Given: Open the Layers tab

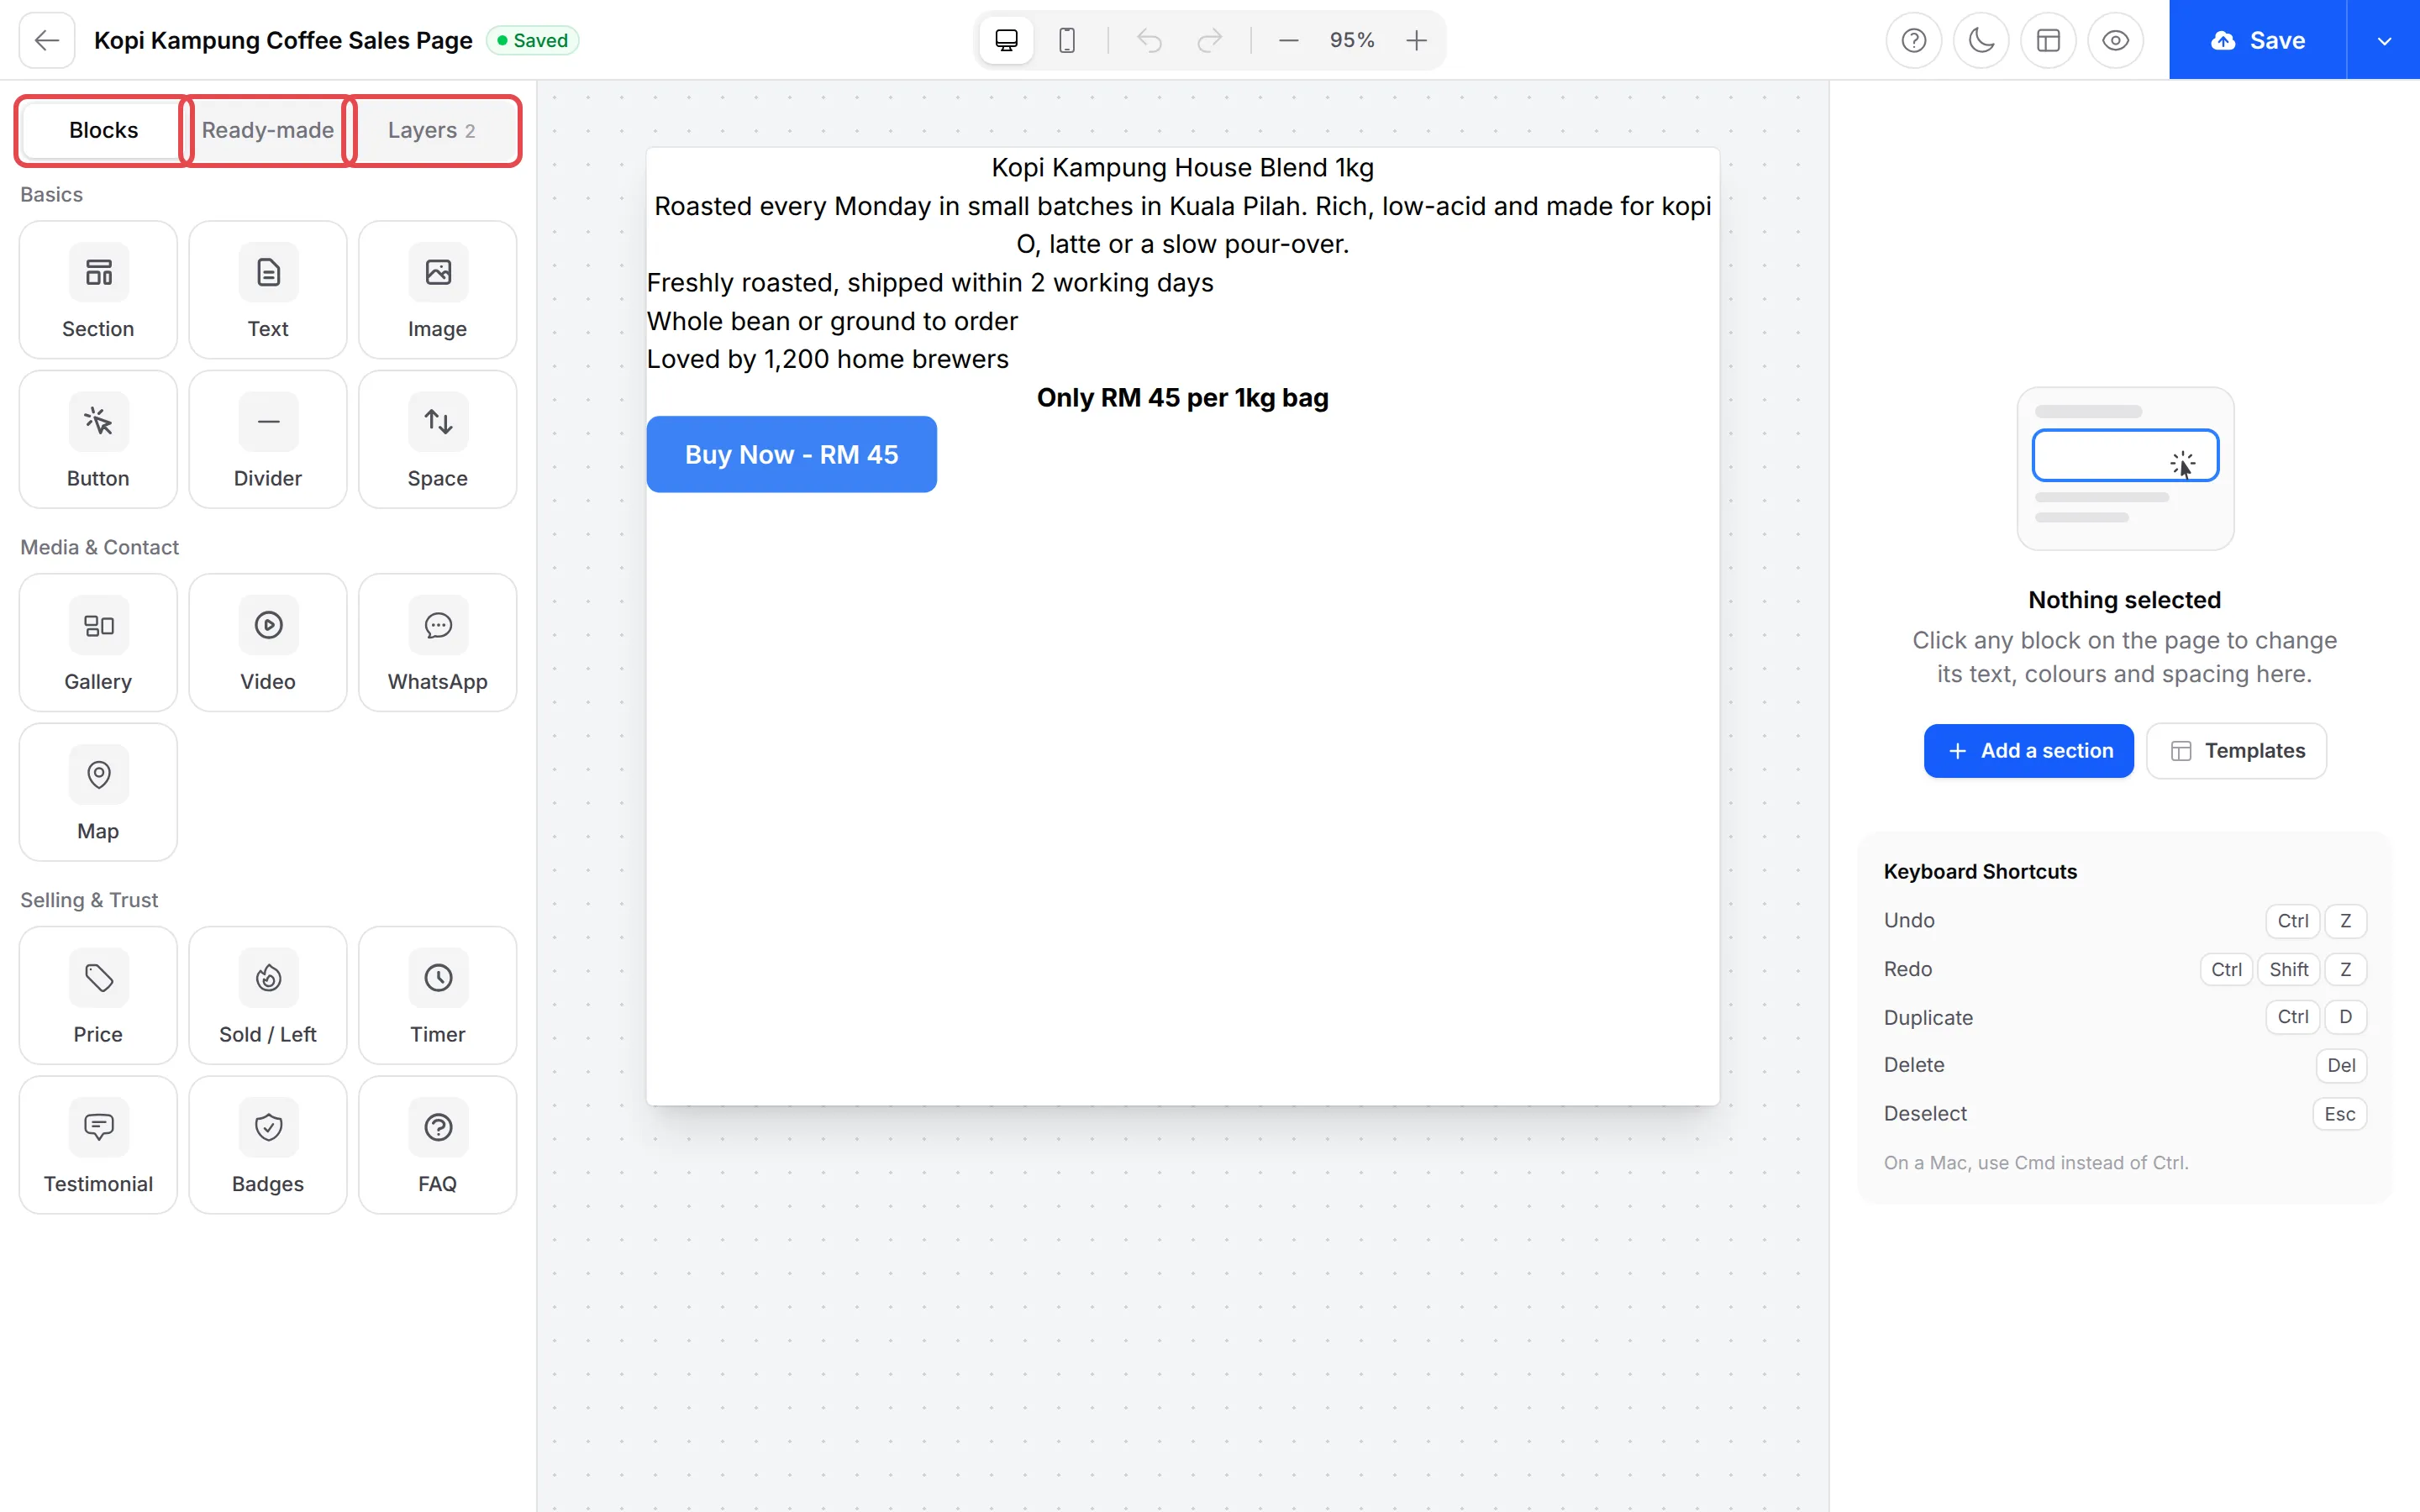Looking at the screenshot, I should (x=432, y=130).
